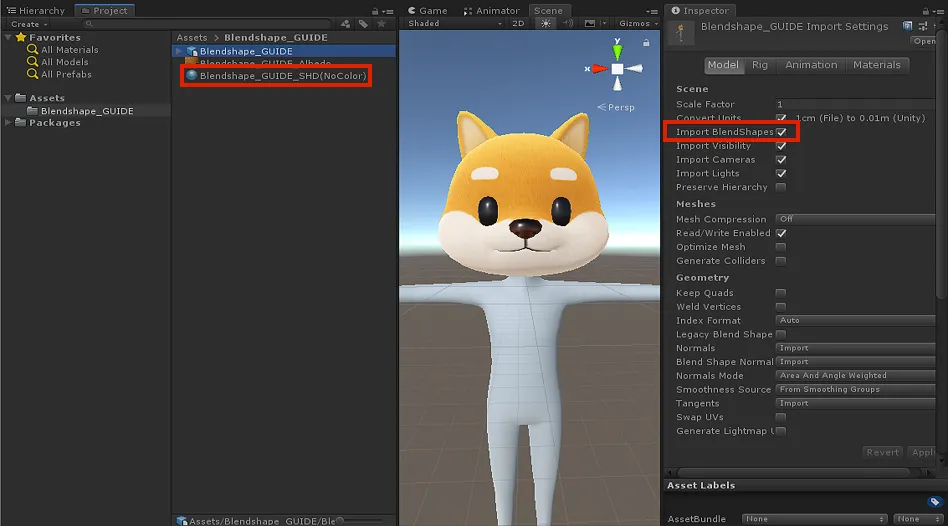Open the Shaded draw mode dropdown
Viewport: 948px width, 526px height.
click(454, 24)
